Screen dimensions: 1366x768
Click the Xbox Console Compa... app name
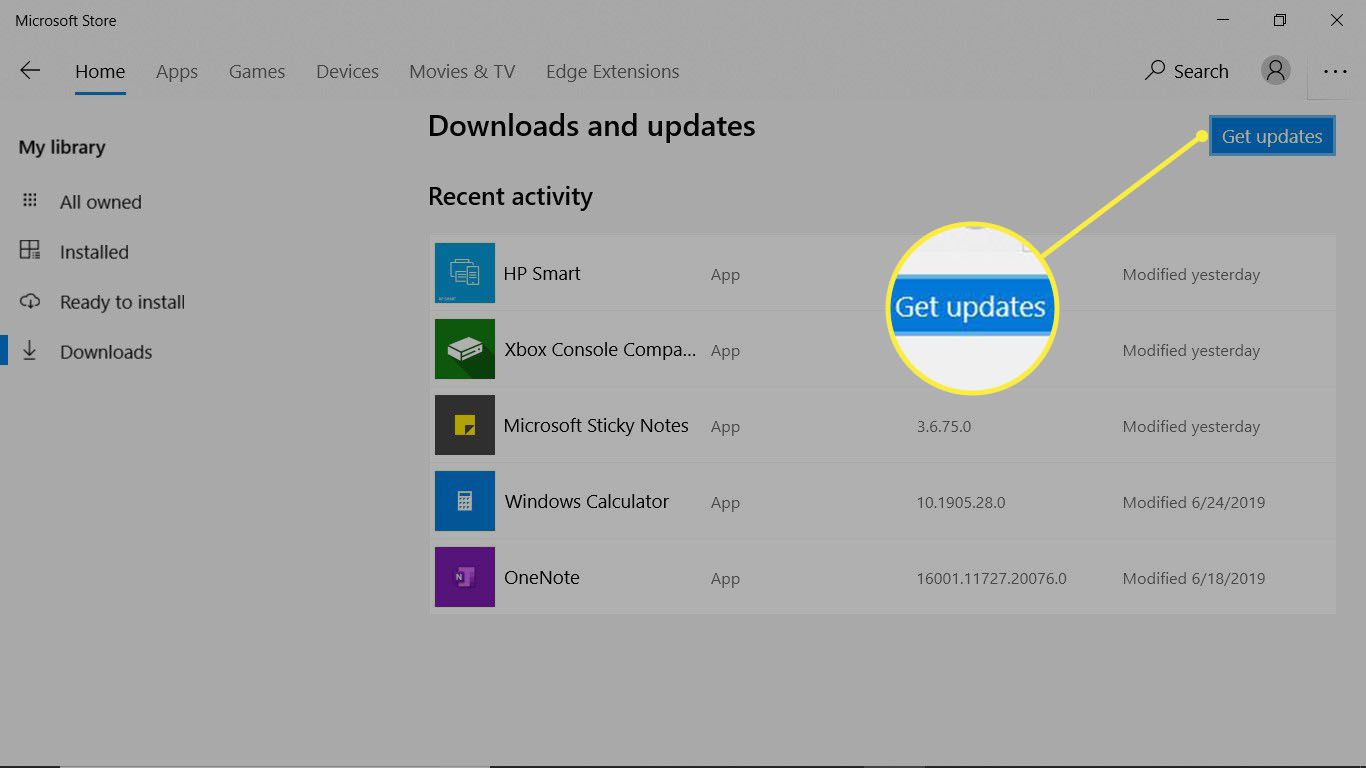click(600, 350)
